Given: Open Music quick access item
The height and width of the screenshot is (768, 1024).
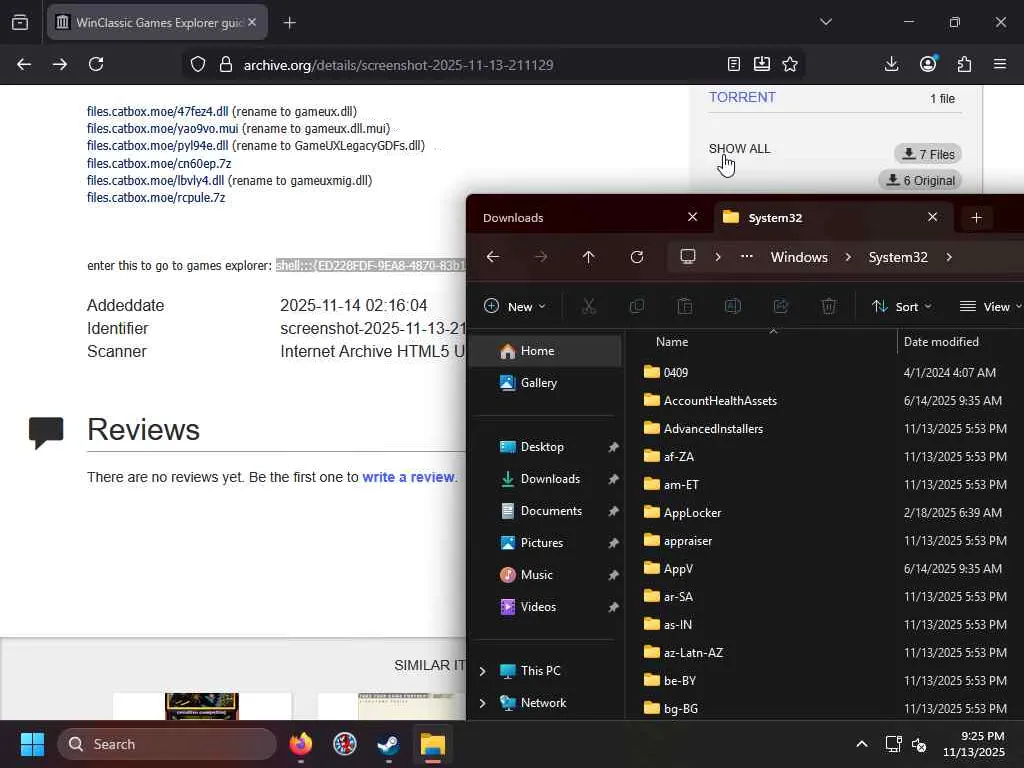Looking at the screenshot, I should point(547,575).
